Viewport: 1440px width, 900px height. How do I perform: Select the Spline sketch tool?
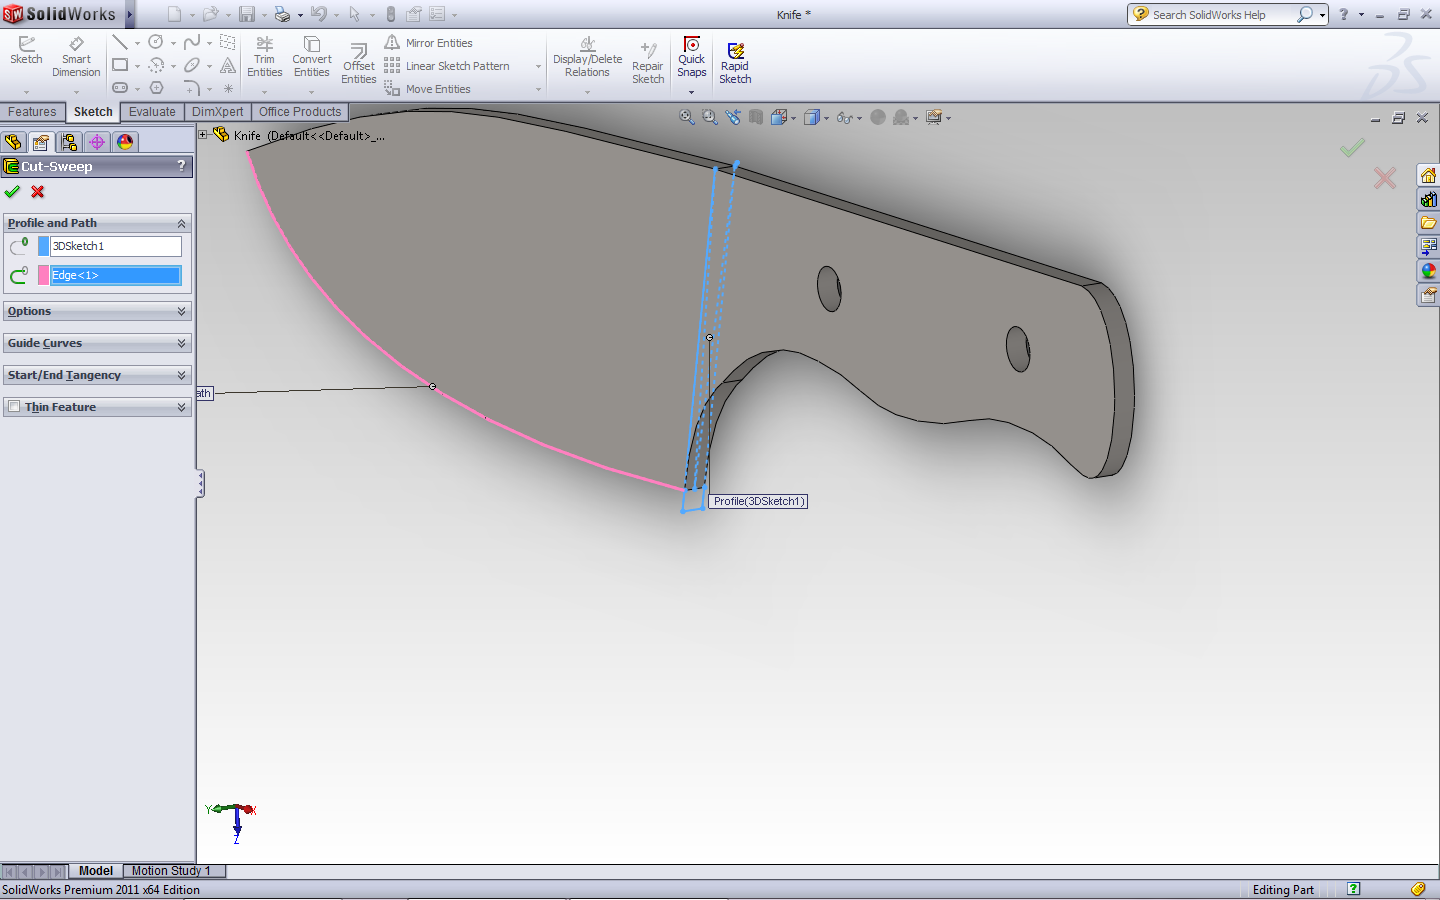[192, 42]
